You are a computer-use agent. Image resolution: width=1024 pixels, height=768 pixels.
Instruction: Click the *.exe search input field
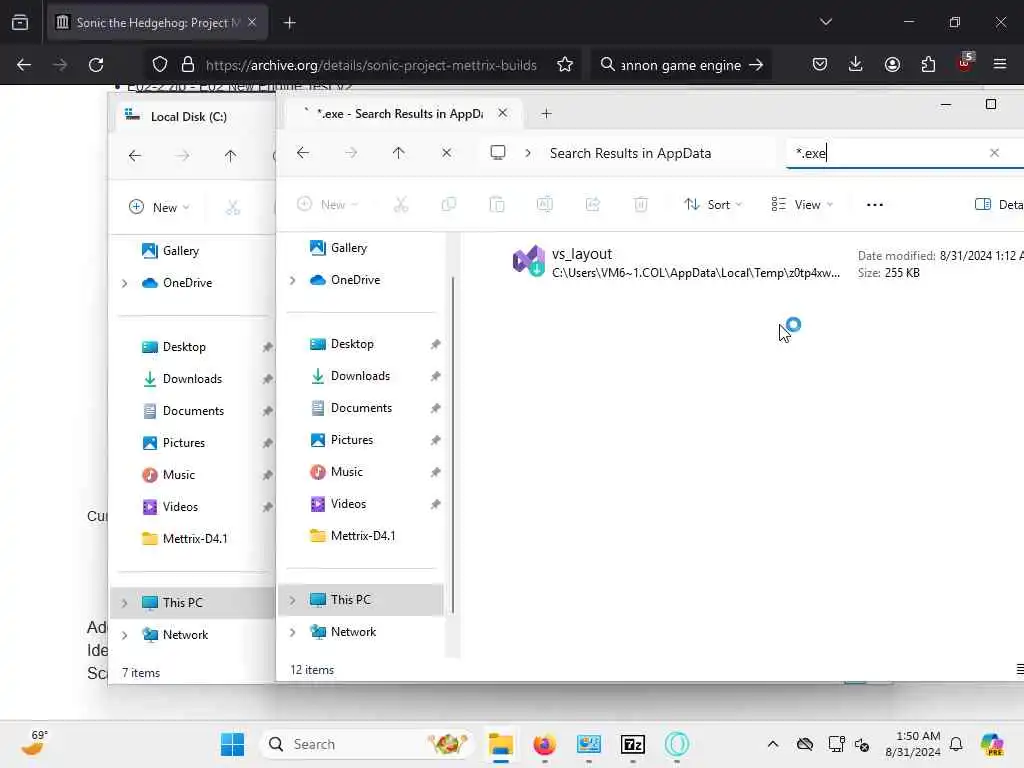888,153
